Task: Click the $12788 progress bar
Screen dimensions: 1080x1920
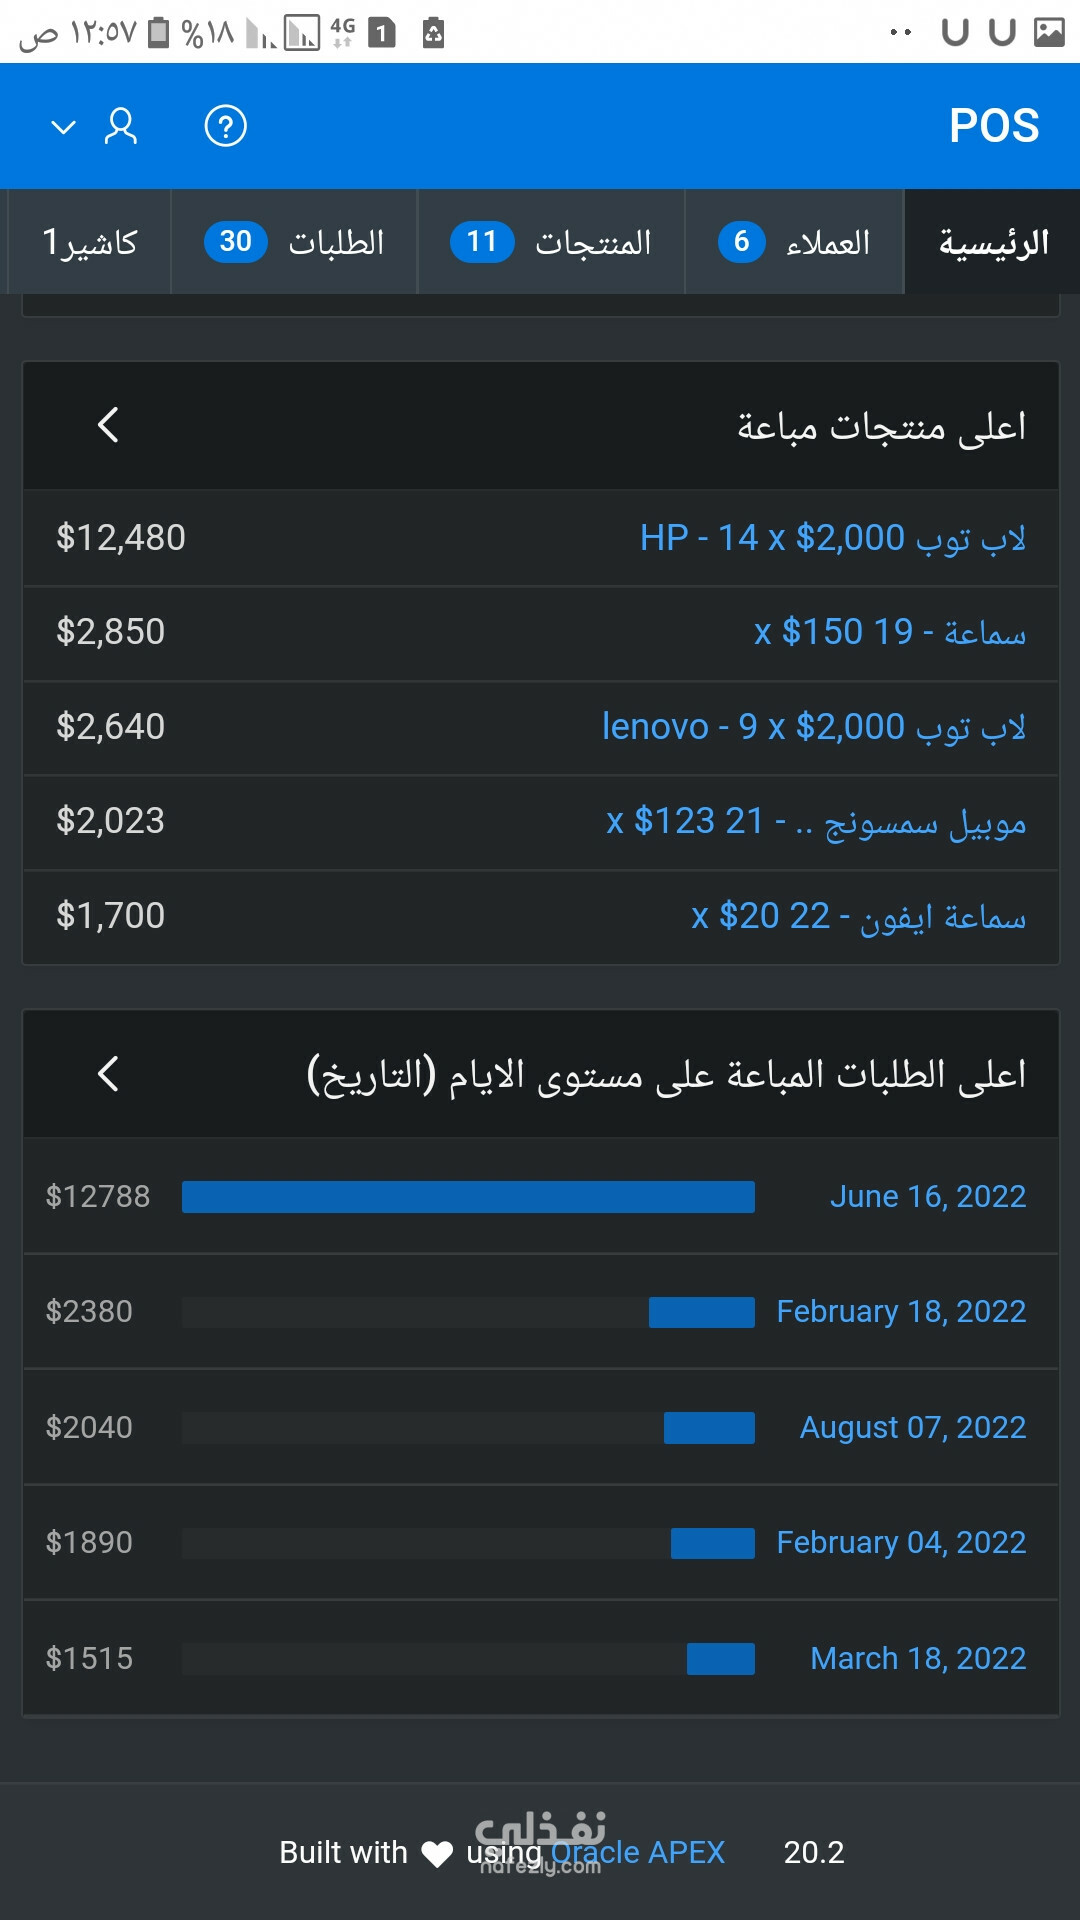Action: (468, 1197)
